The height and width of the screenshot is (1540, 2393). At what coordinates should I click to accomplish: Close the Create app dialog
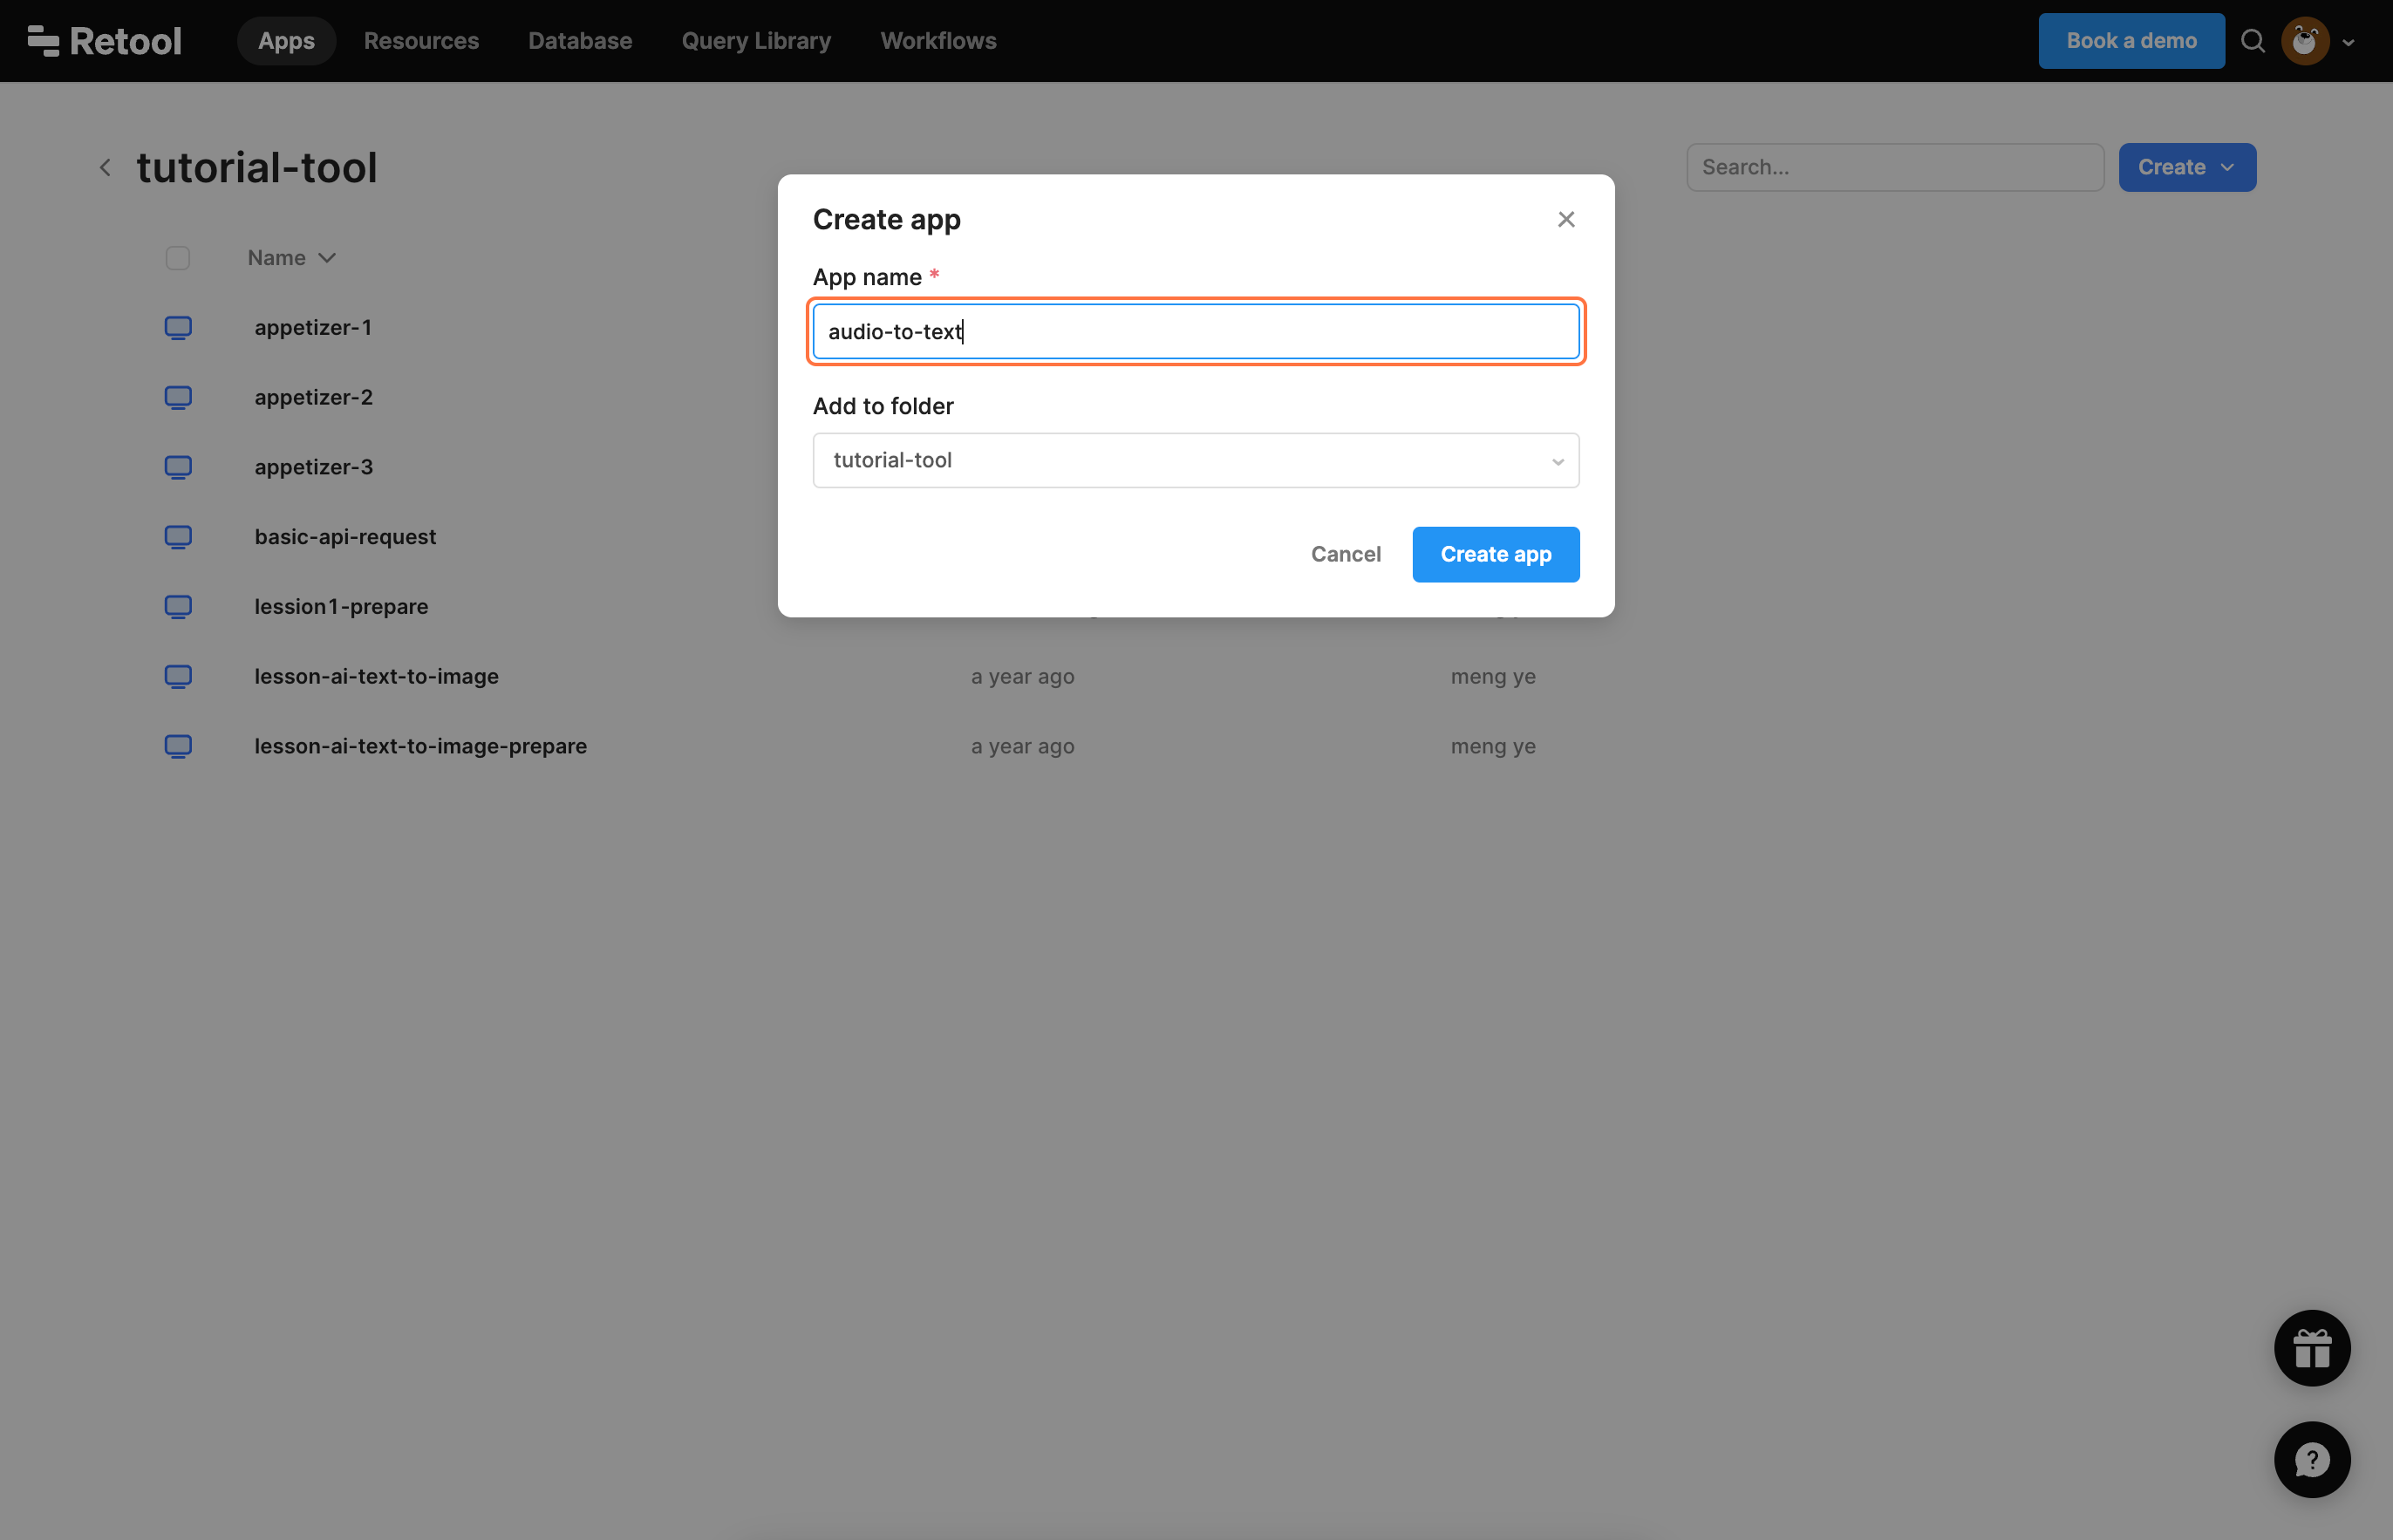(x=1566, y=220)
